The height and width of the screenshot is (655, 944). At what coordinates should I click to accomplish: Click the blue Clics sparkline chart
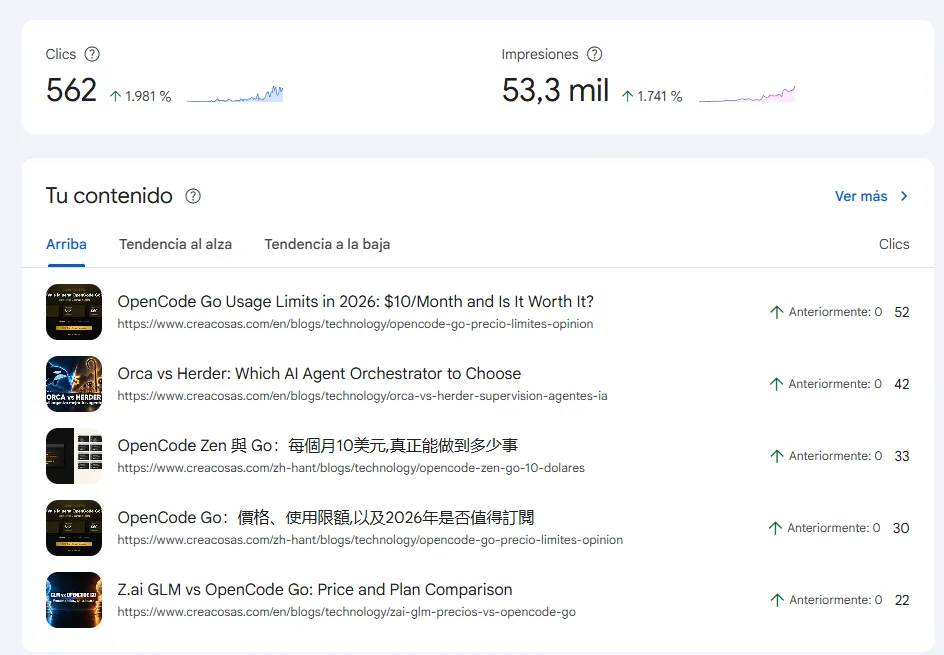pos(235,94)
